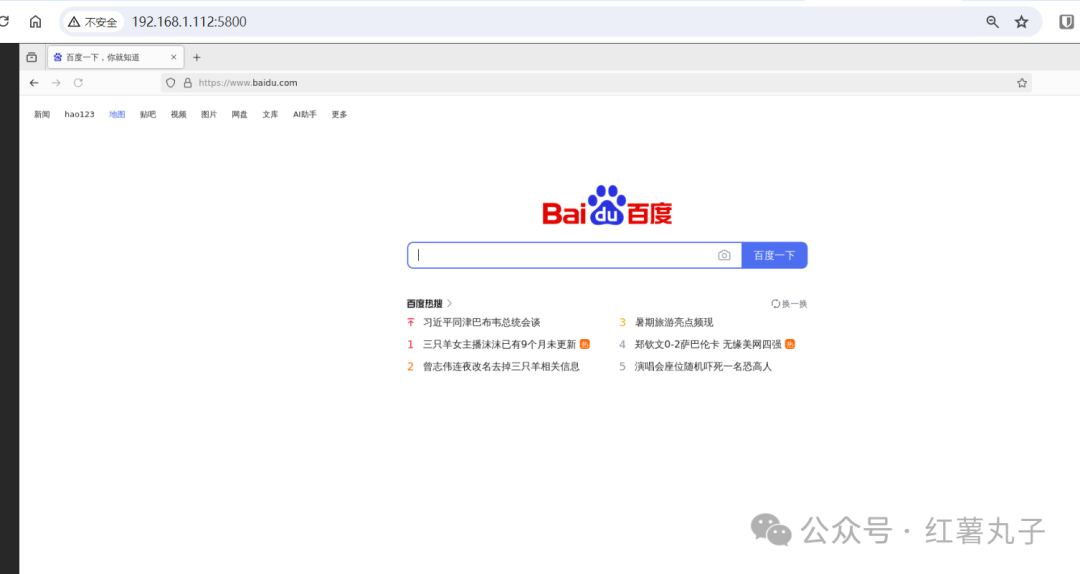Screen dimensions: 1080x574
Task: Open the 暑期旅游亮点频现 hot search link
Action: (x=674, y=322)
